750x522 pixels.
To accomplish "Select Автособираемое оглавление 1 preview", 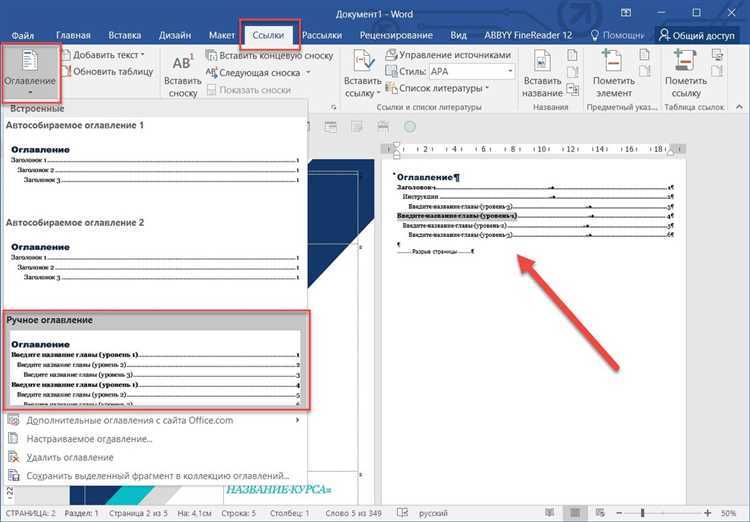I will [x=155, y=164].
